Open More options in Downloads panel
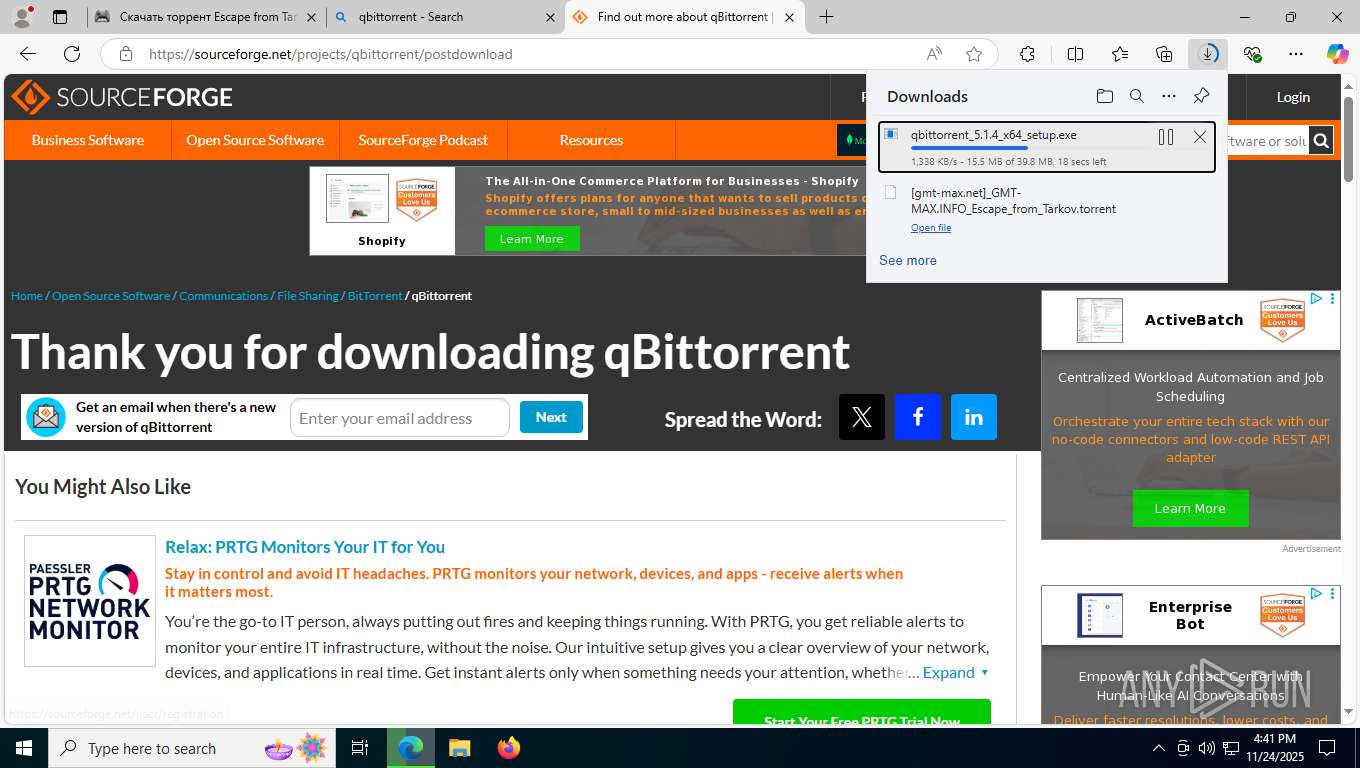 click(1169, 96)
